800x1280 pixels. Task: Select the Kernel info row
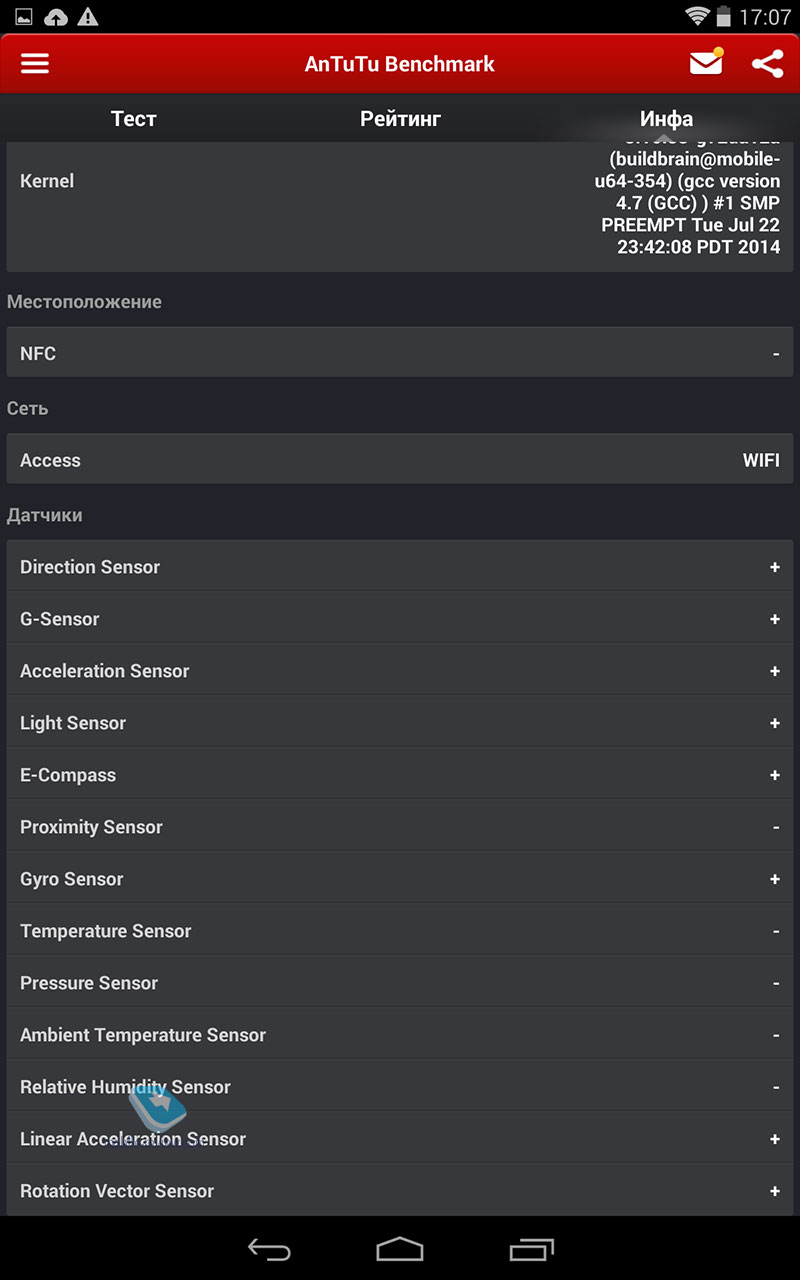[x=400, y=206]
